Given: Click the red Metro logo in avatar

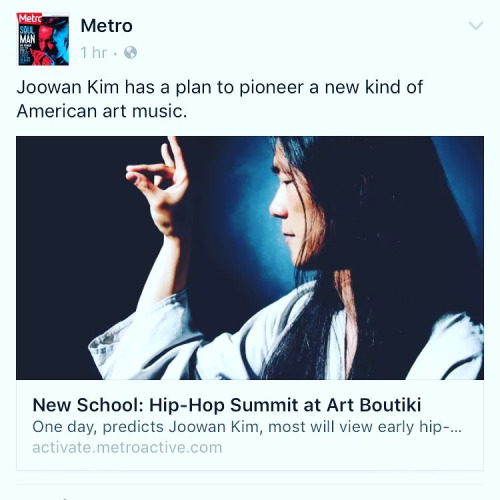Looking at the screenshot, I should point(29,19).
